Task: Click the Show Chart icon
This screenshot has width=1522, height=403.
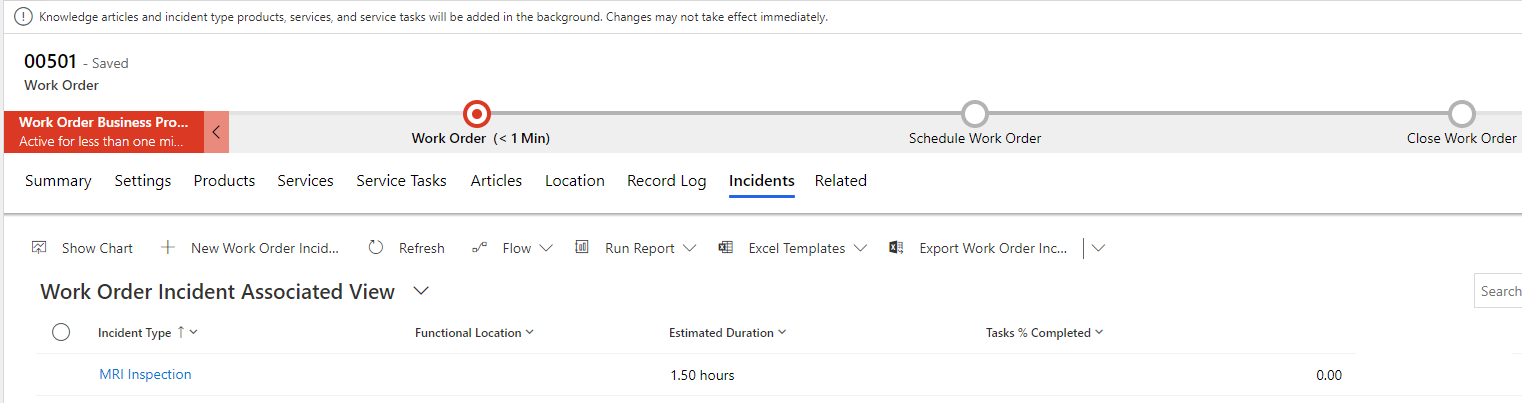Action: 39,248
